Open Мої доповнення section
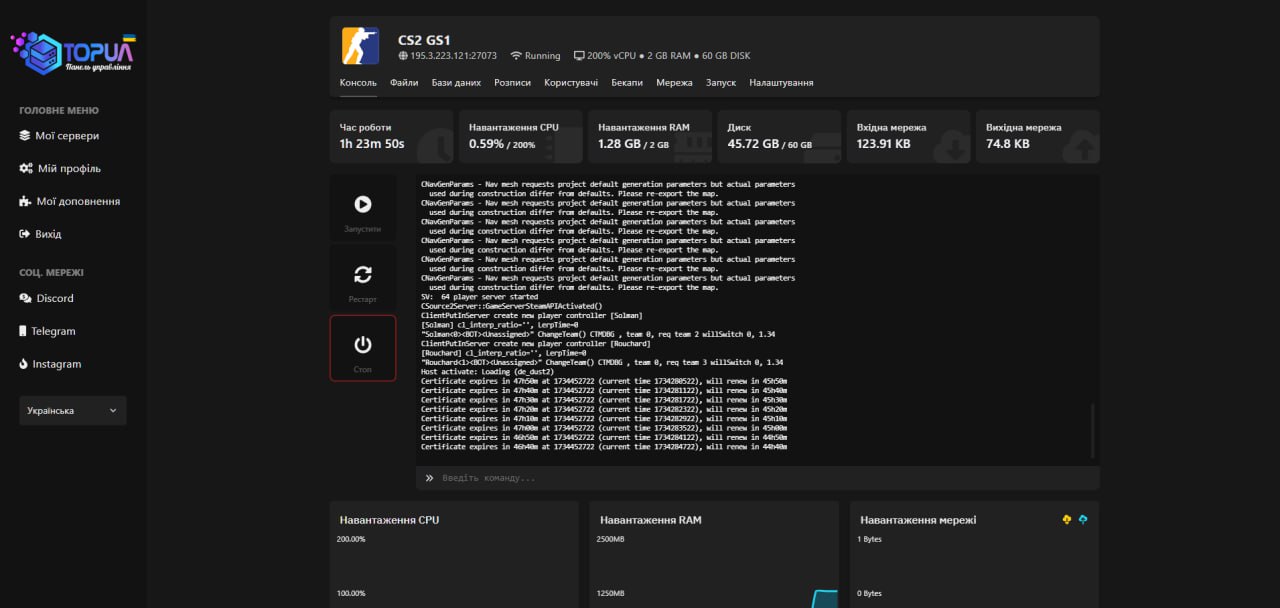 pos(77,201)
